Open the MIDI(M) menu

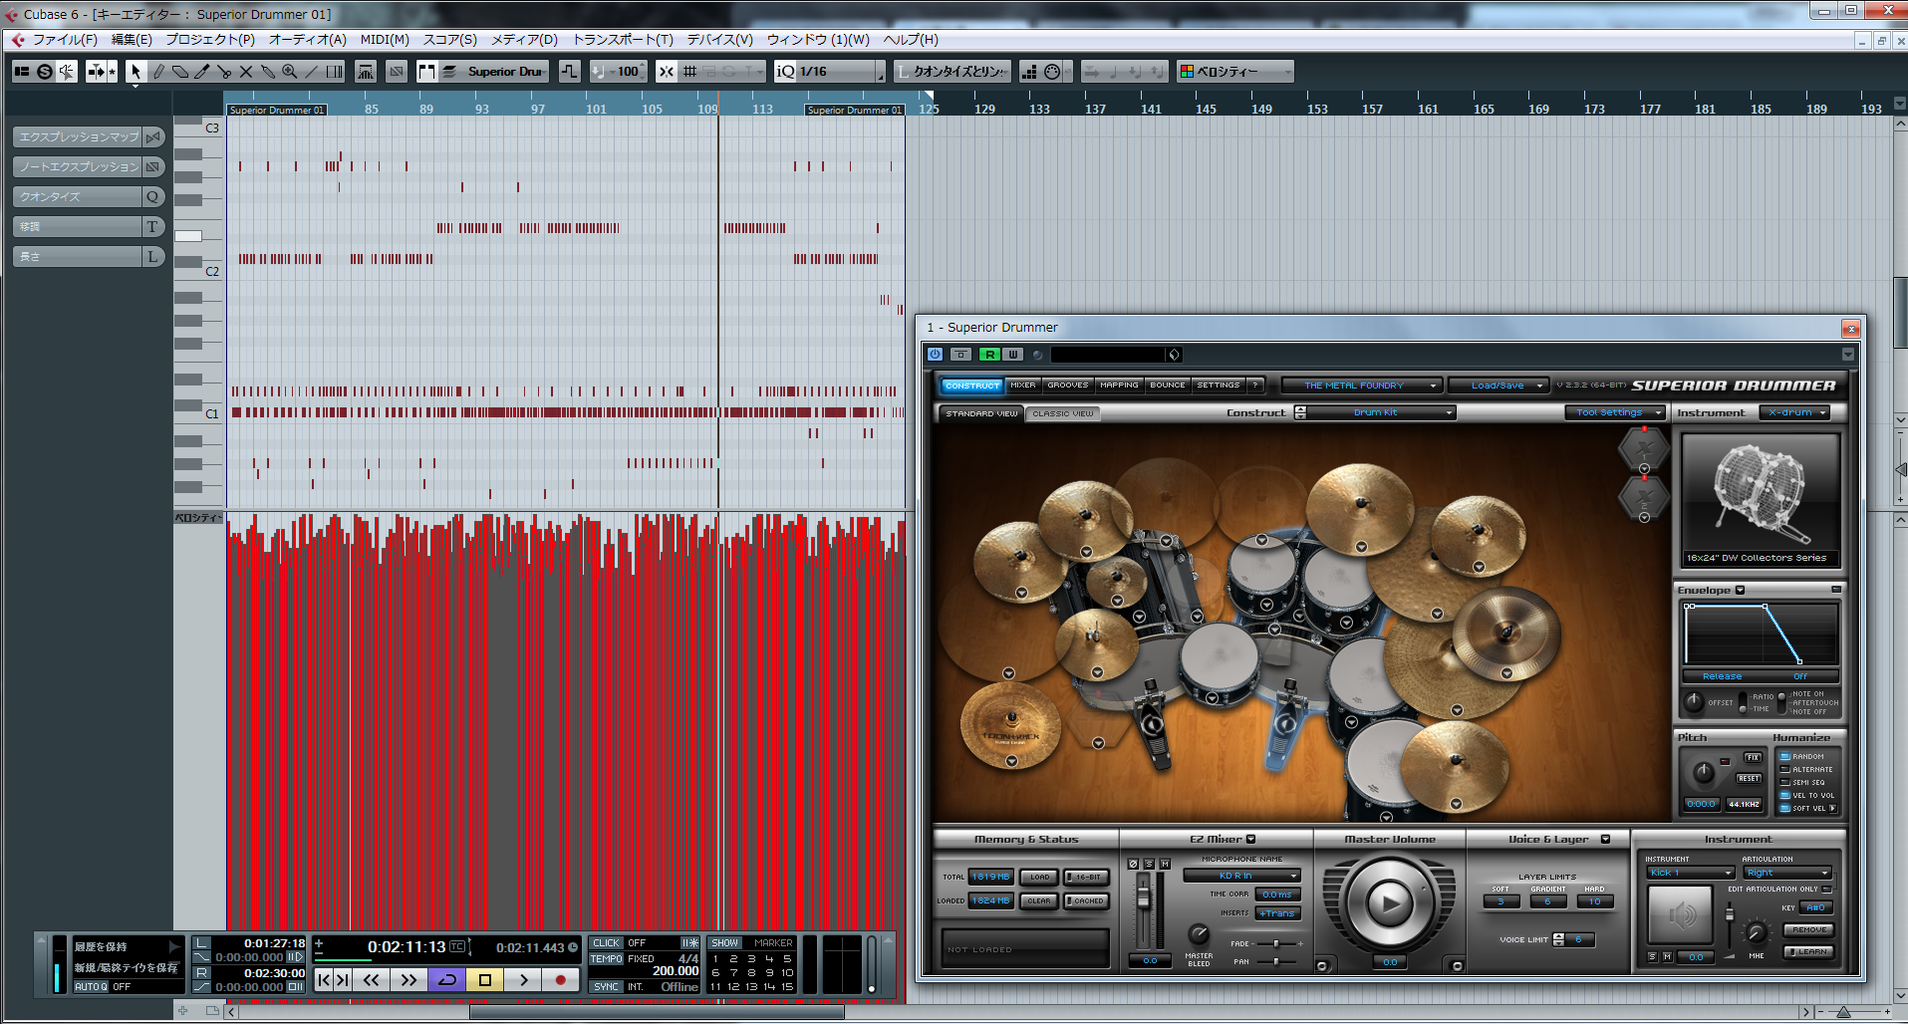coord(385,40)
